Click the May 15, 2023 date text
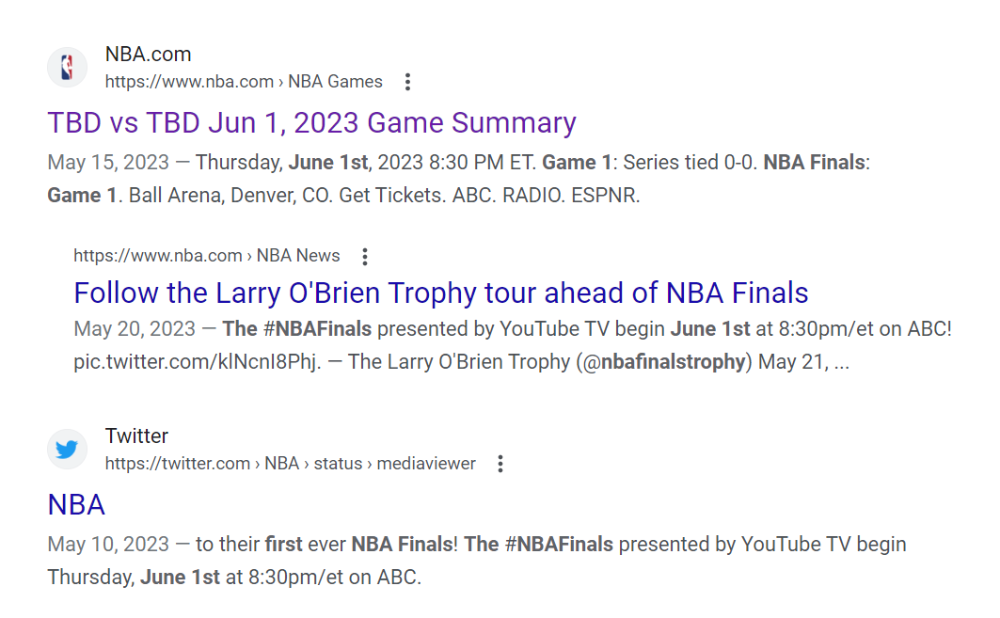The image size is (1000, 618). pyautogui.click(x=108, y=162)
